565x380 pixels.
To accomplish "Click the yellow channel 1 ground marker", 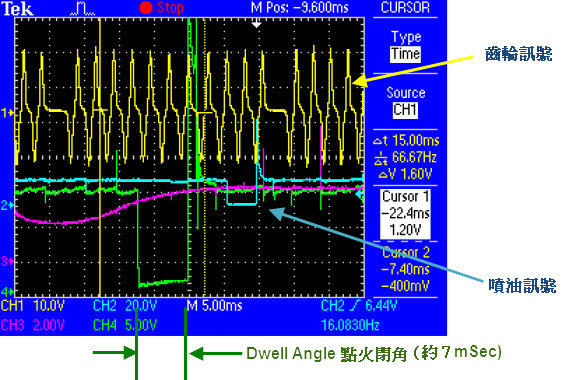I will (8, 113).
